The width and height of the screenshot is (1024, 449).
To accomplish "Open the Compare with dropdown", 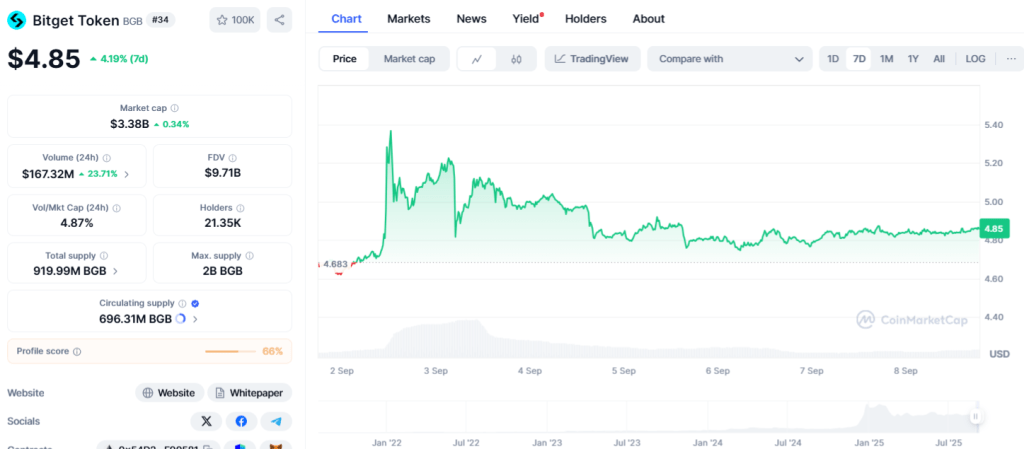I will 729,59.
